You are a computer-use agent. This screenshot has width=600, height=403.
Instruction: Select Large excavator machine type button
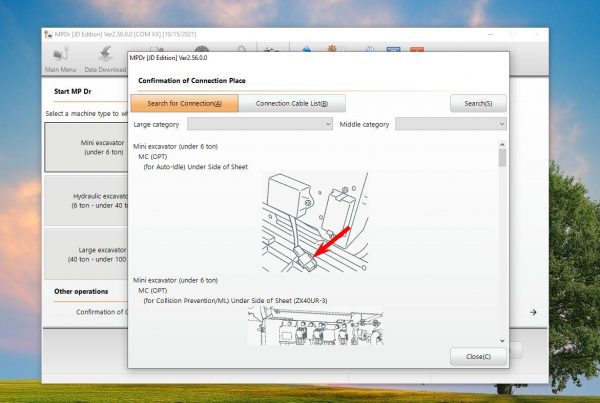click(x=86, y=254)
